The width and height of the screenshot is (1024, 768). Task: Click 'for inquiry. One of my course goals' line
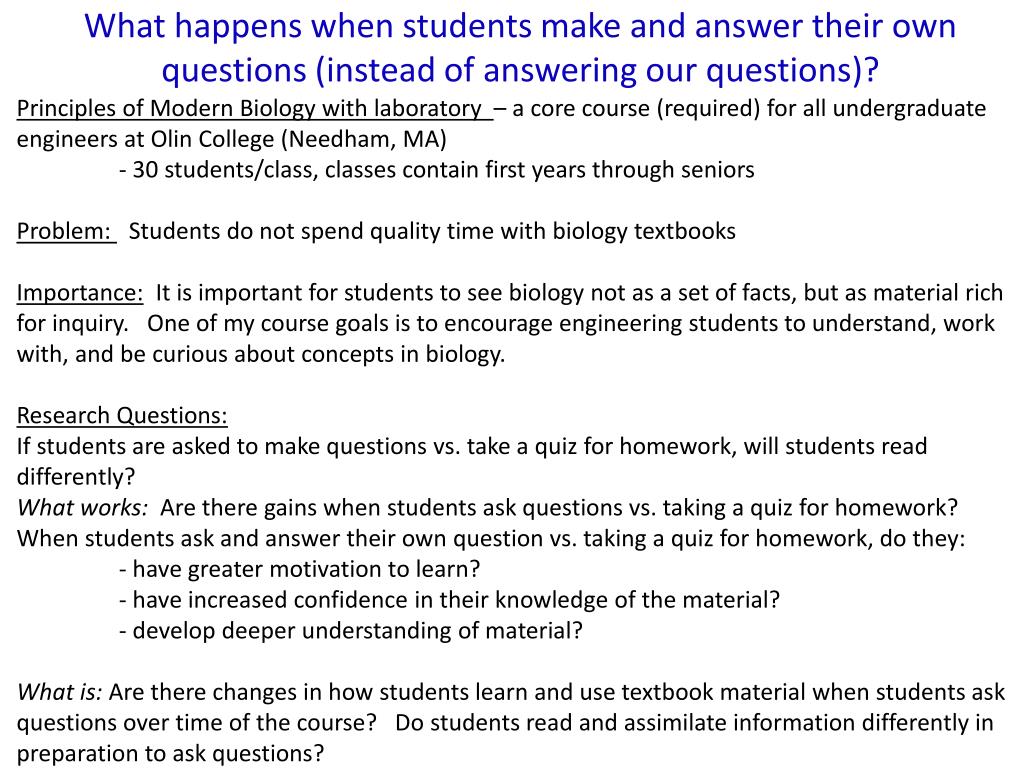point(505,323)
